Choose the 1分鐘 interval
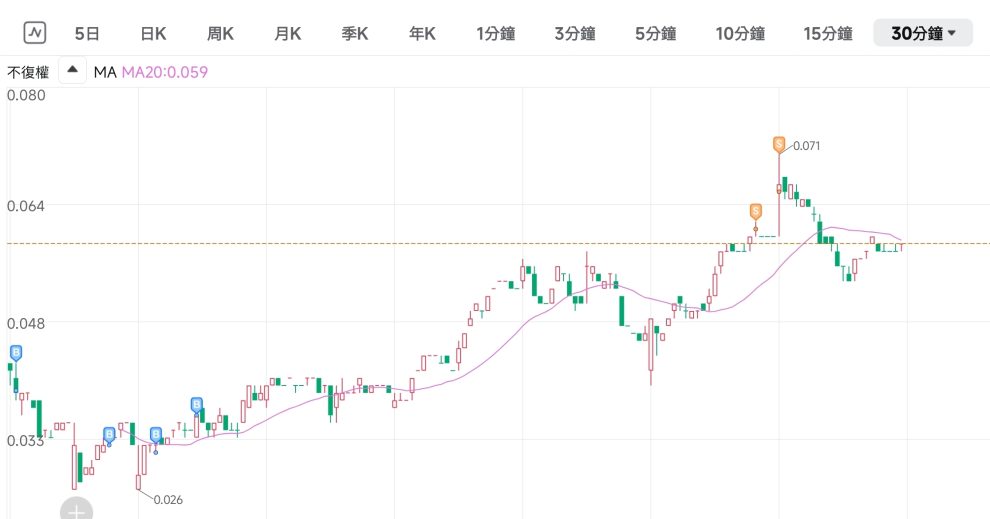Screen dimensions: 990x519 pyautogui.click(x=495, y=33)
